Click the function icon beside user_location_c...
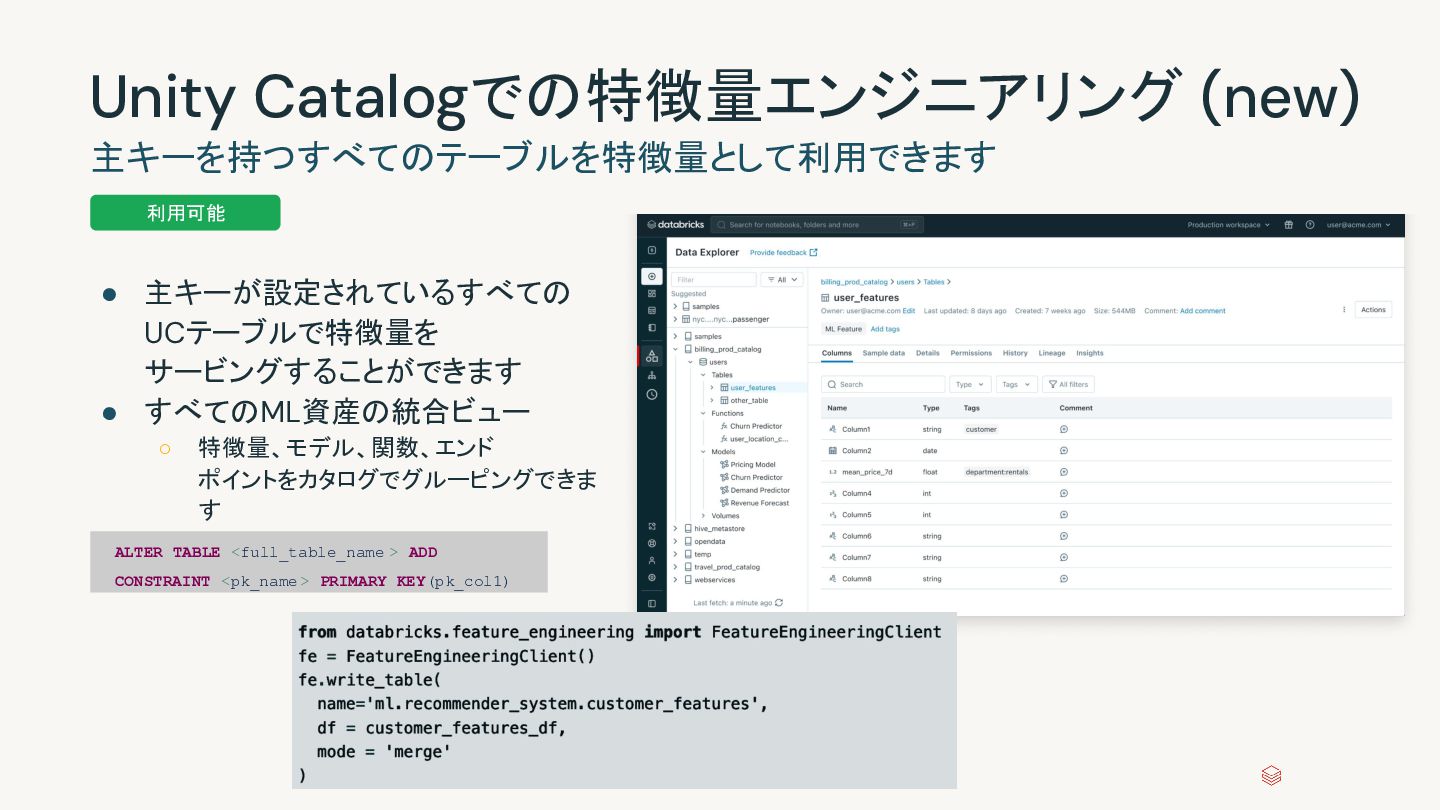 point(724,438)
